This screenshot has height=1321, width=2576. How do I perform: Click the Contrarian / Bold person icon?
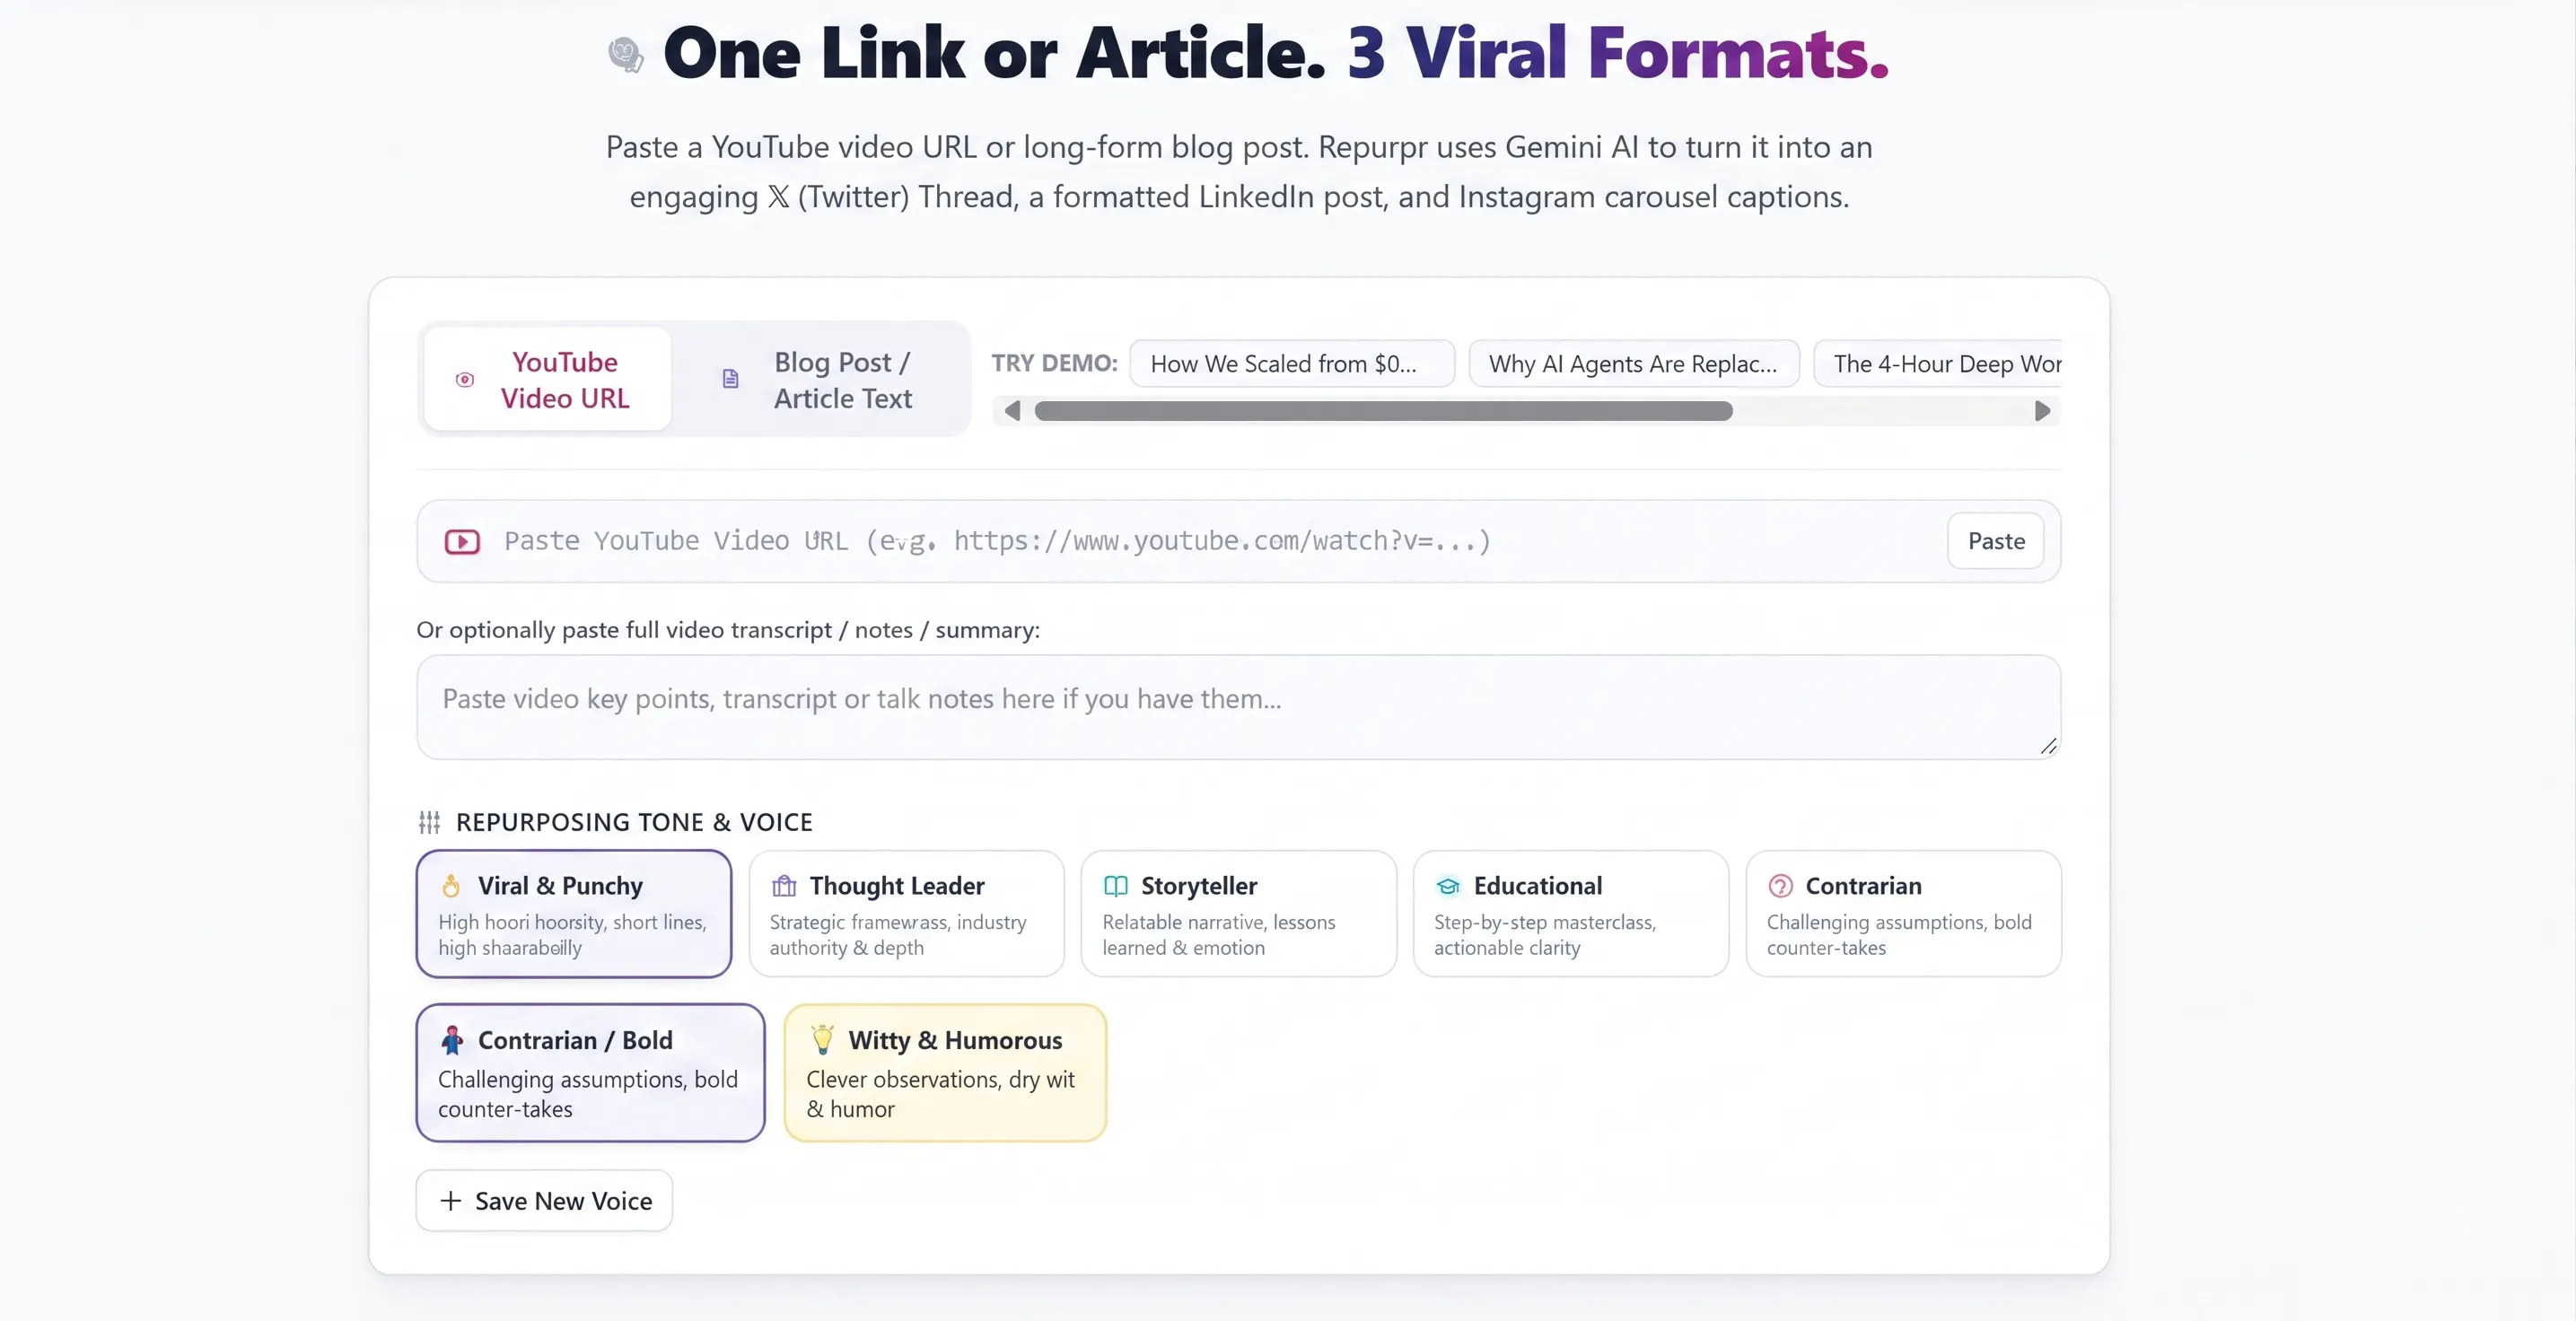(x=452, y=1040)
